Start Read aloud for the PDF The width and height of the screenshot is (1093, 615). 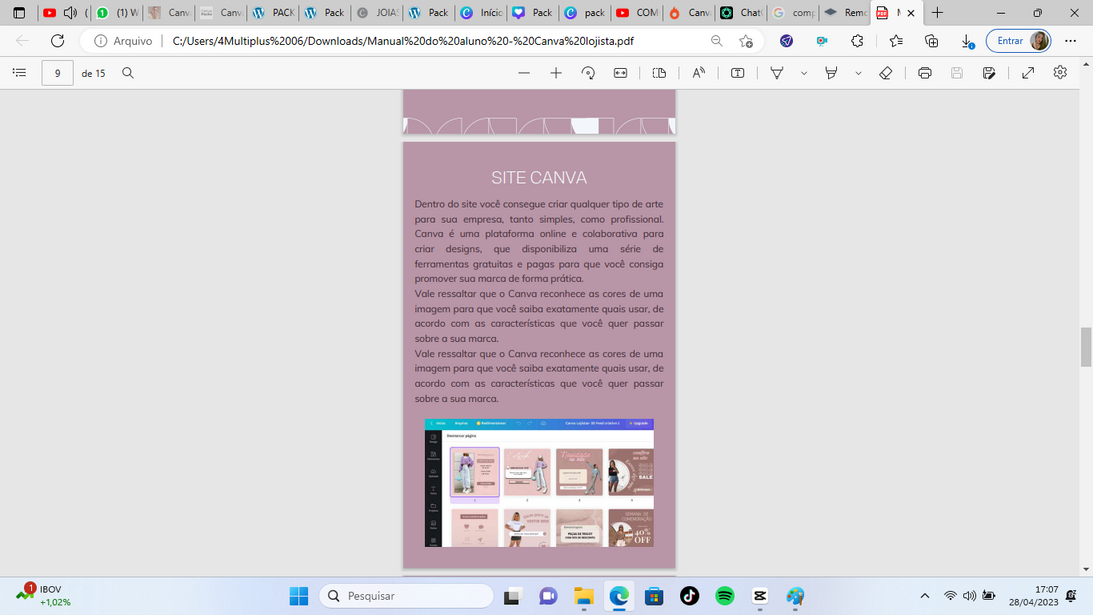click(x=698, y=73)
